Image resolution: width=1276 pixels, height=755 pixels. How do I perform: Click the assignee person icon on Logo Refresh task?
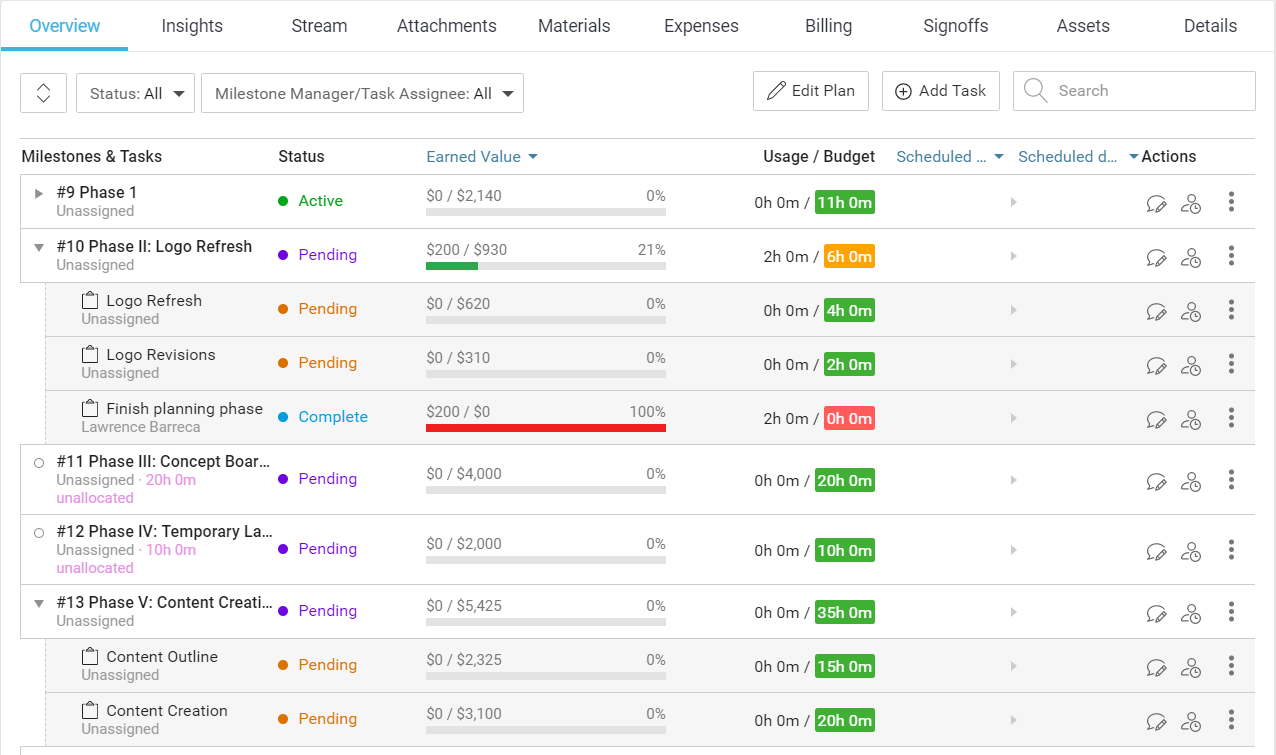click(1191, 310)
